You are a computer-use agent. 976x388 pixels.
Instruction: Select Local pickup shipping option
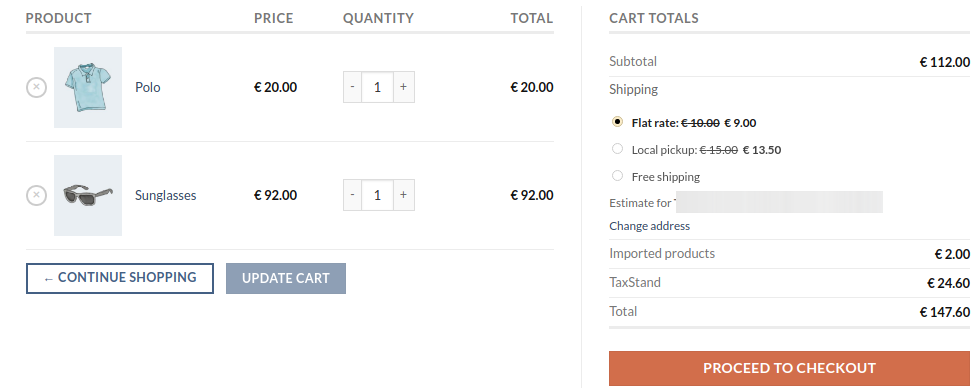pyautogui.click(x=617, y=148)
